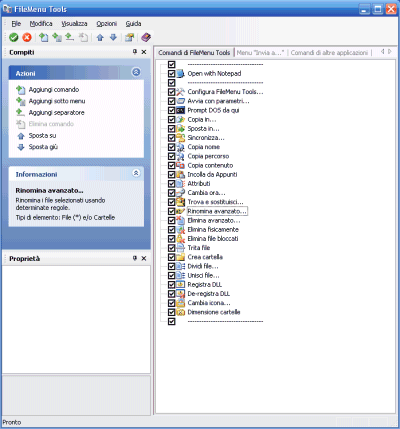The image size is (400, 429).
Task: Click the Aggiungi sotto menu link
Action: pos(57,101)
